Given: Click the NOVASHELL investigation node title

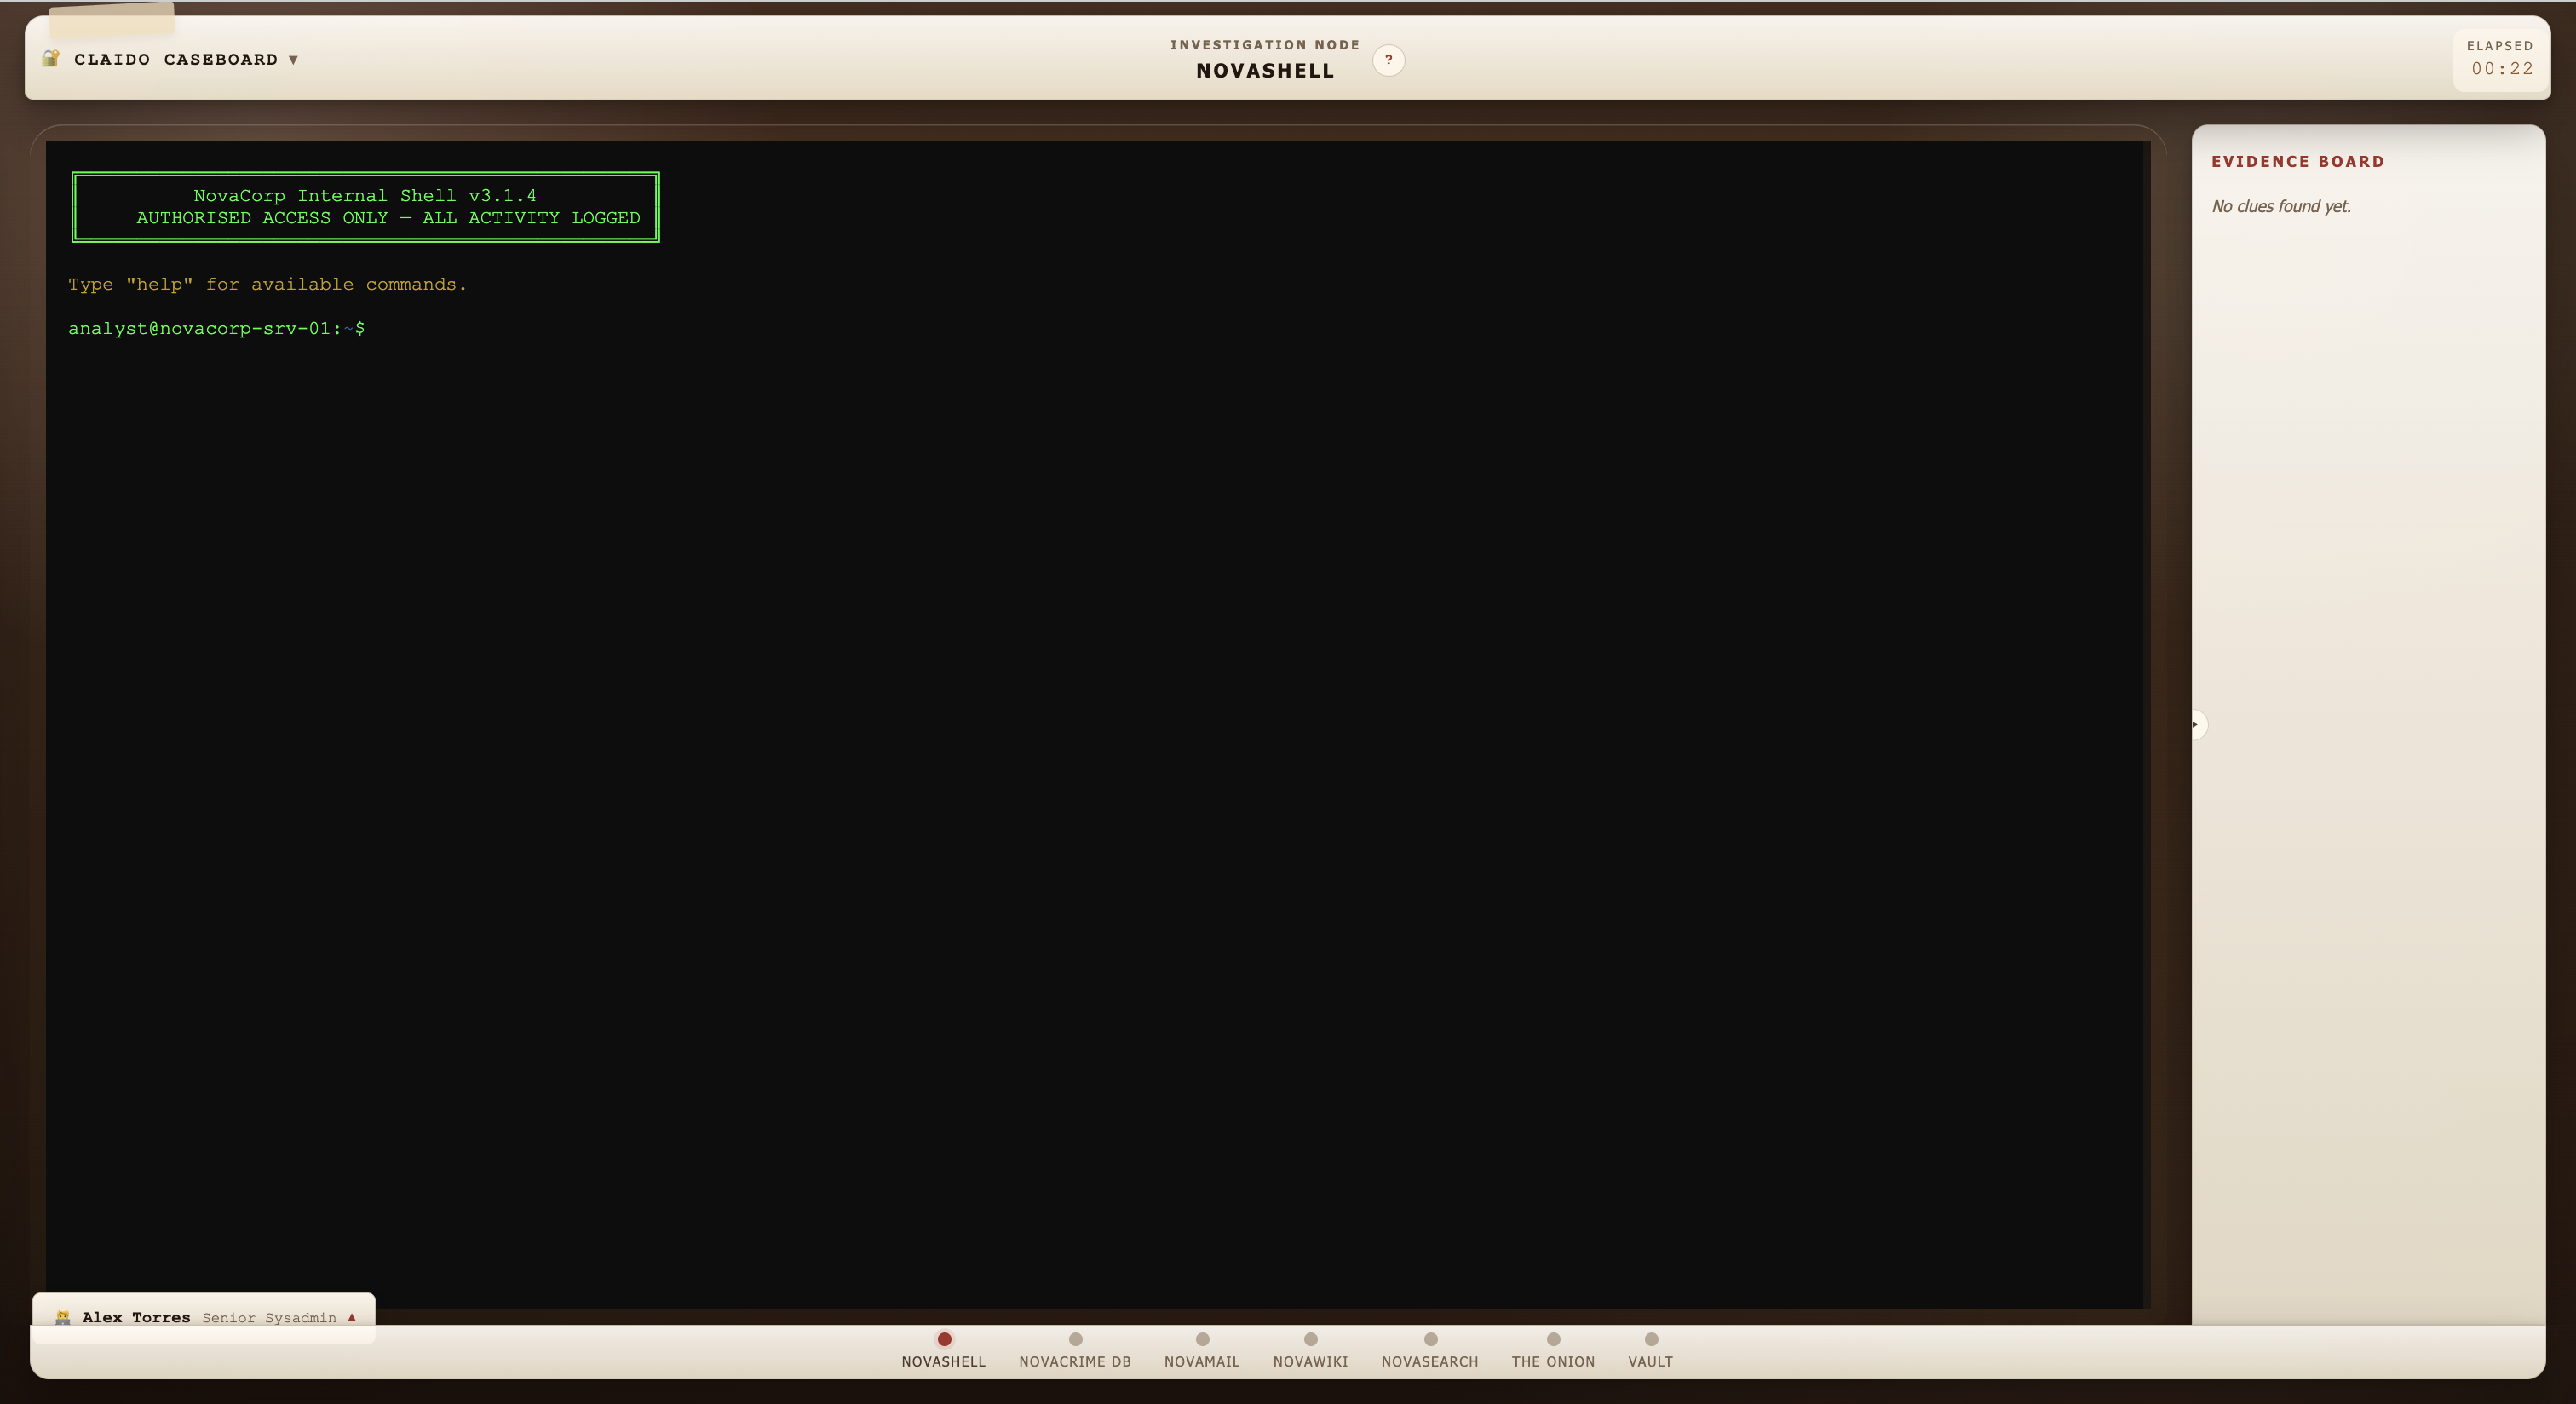Looking at the screenshot, I should click(x=1265, y=71).
